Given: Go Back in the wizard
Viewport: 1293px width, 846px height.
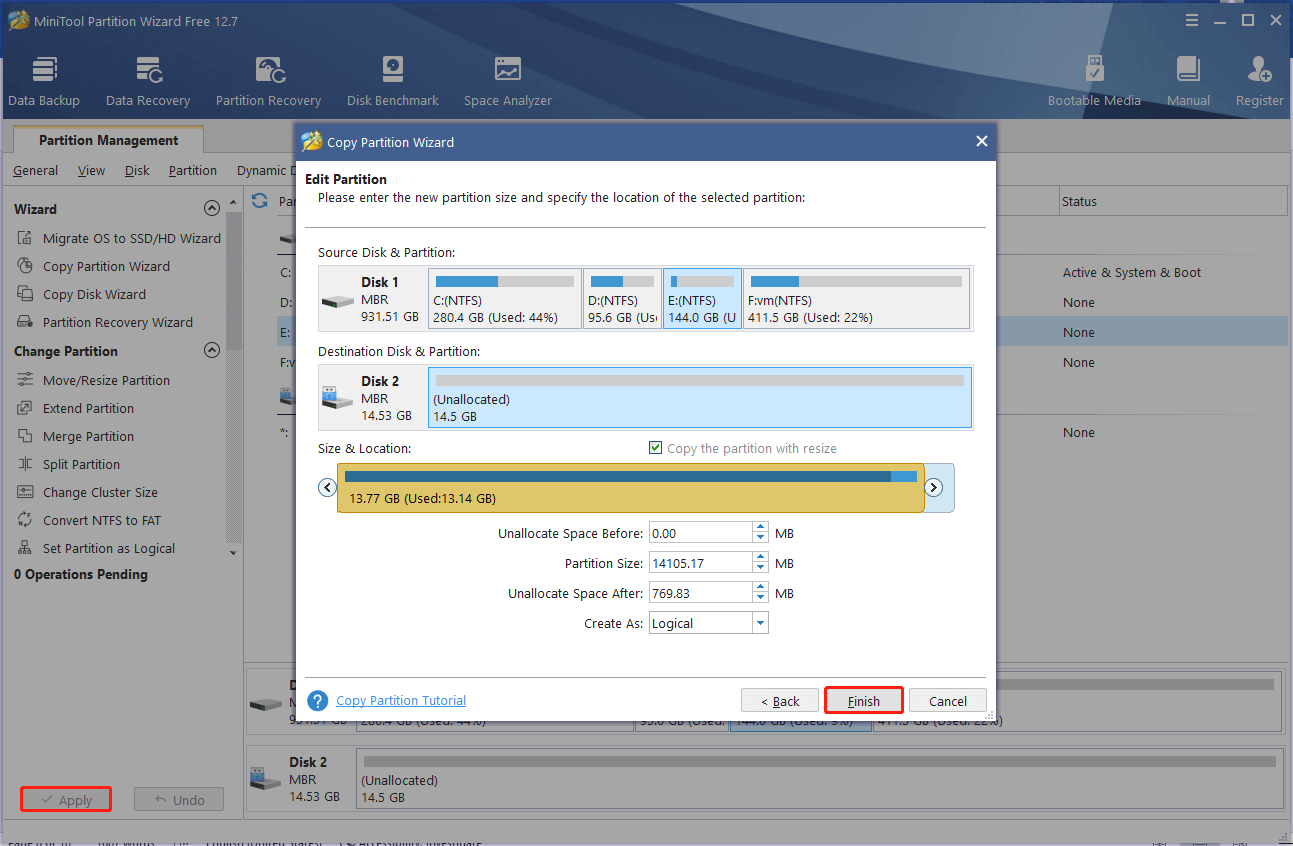Looking at the screenshot, I should [x=780, y=701].
